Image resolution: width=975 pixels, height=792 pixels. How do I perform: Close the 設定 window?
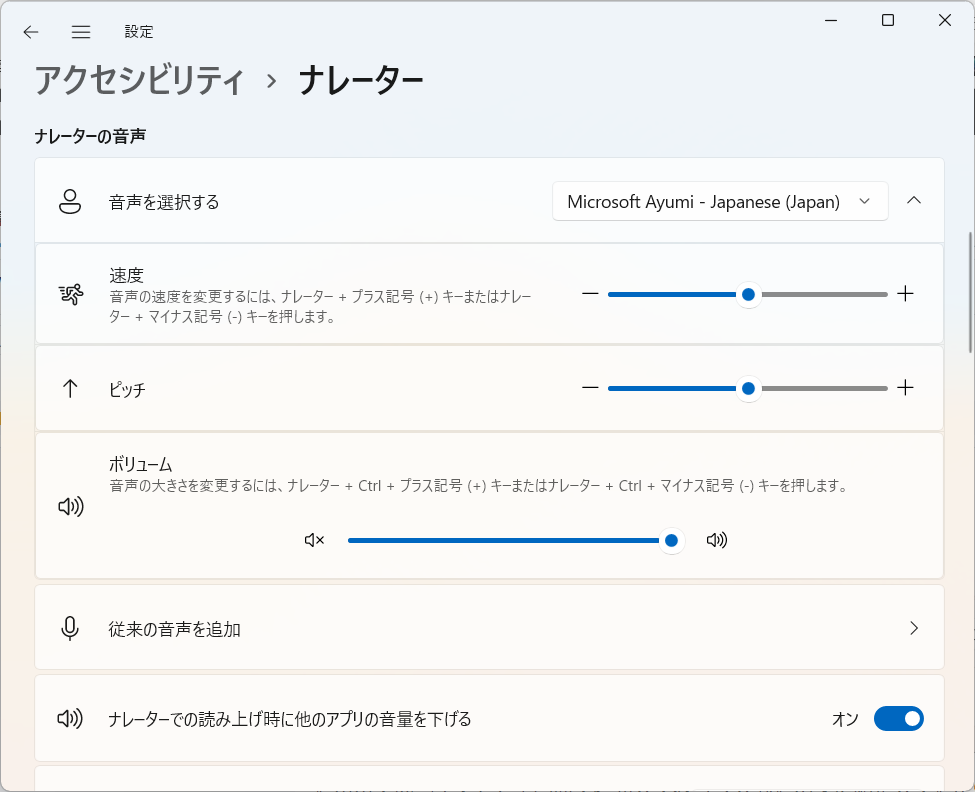(x=945, y=20)
